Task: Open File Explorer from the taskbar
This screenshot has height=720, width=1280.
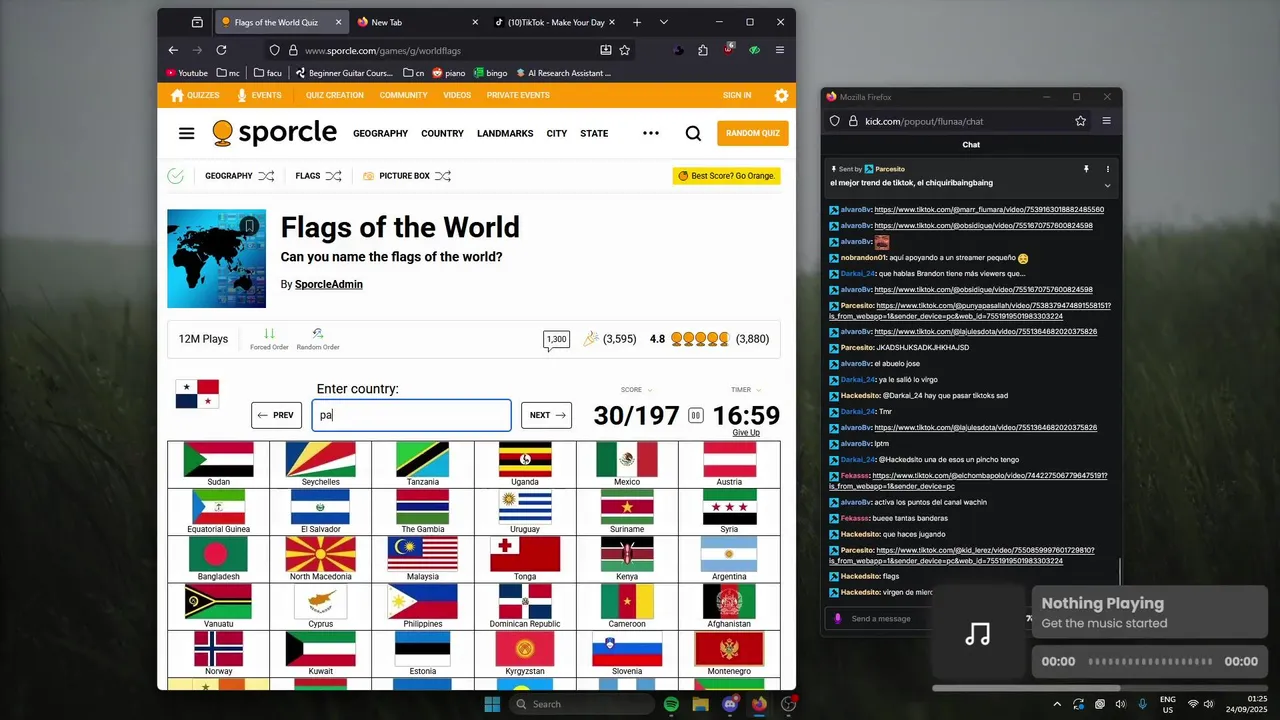Action: point(701,704)
